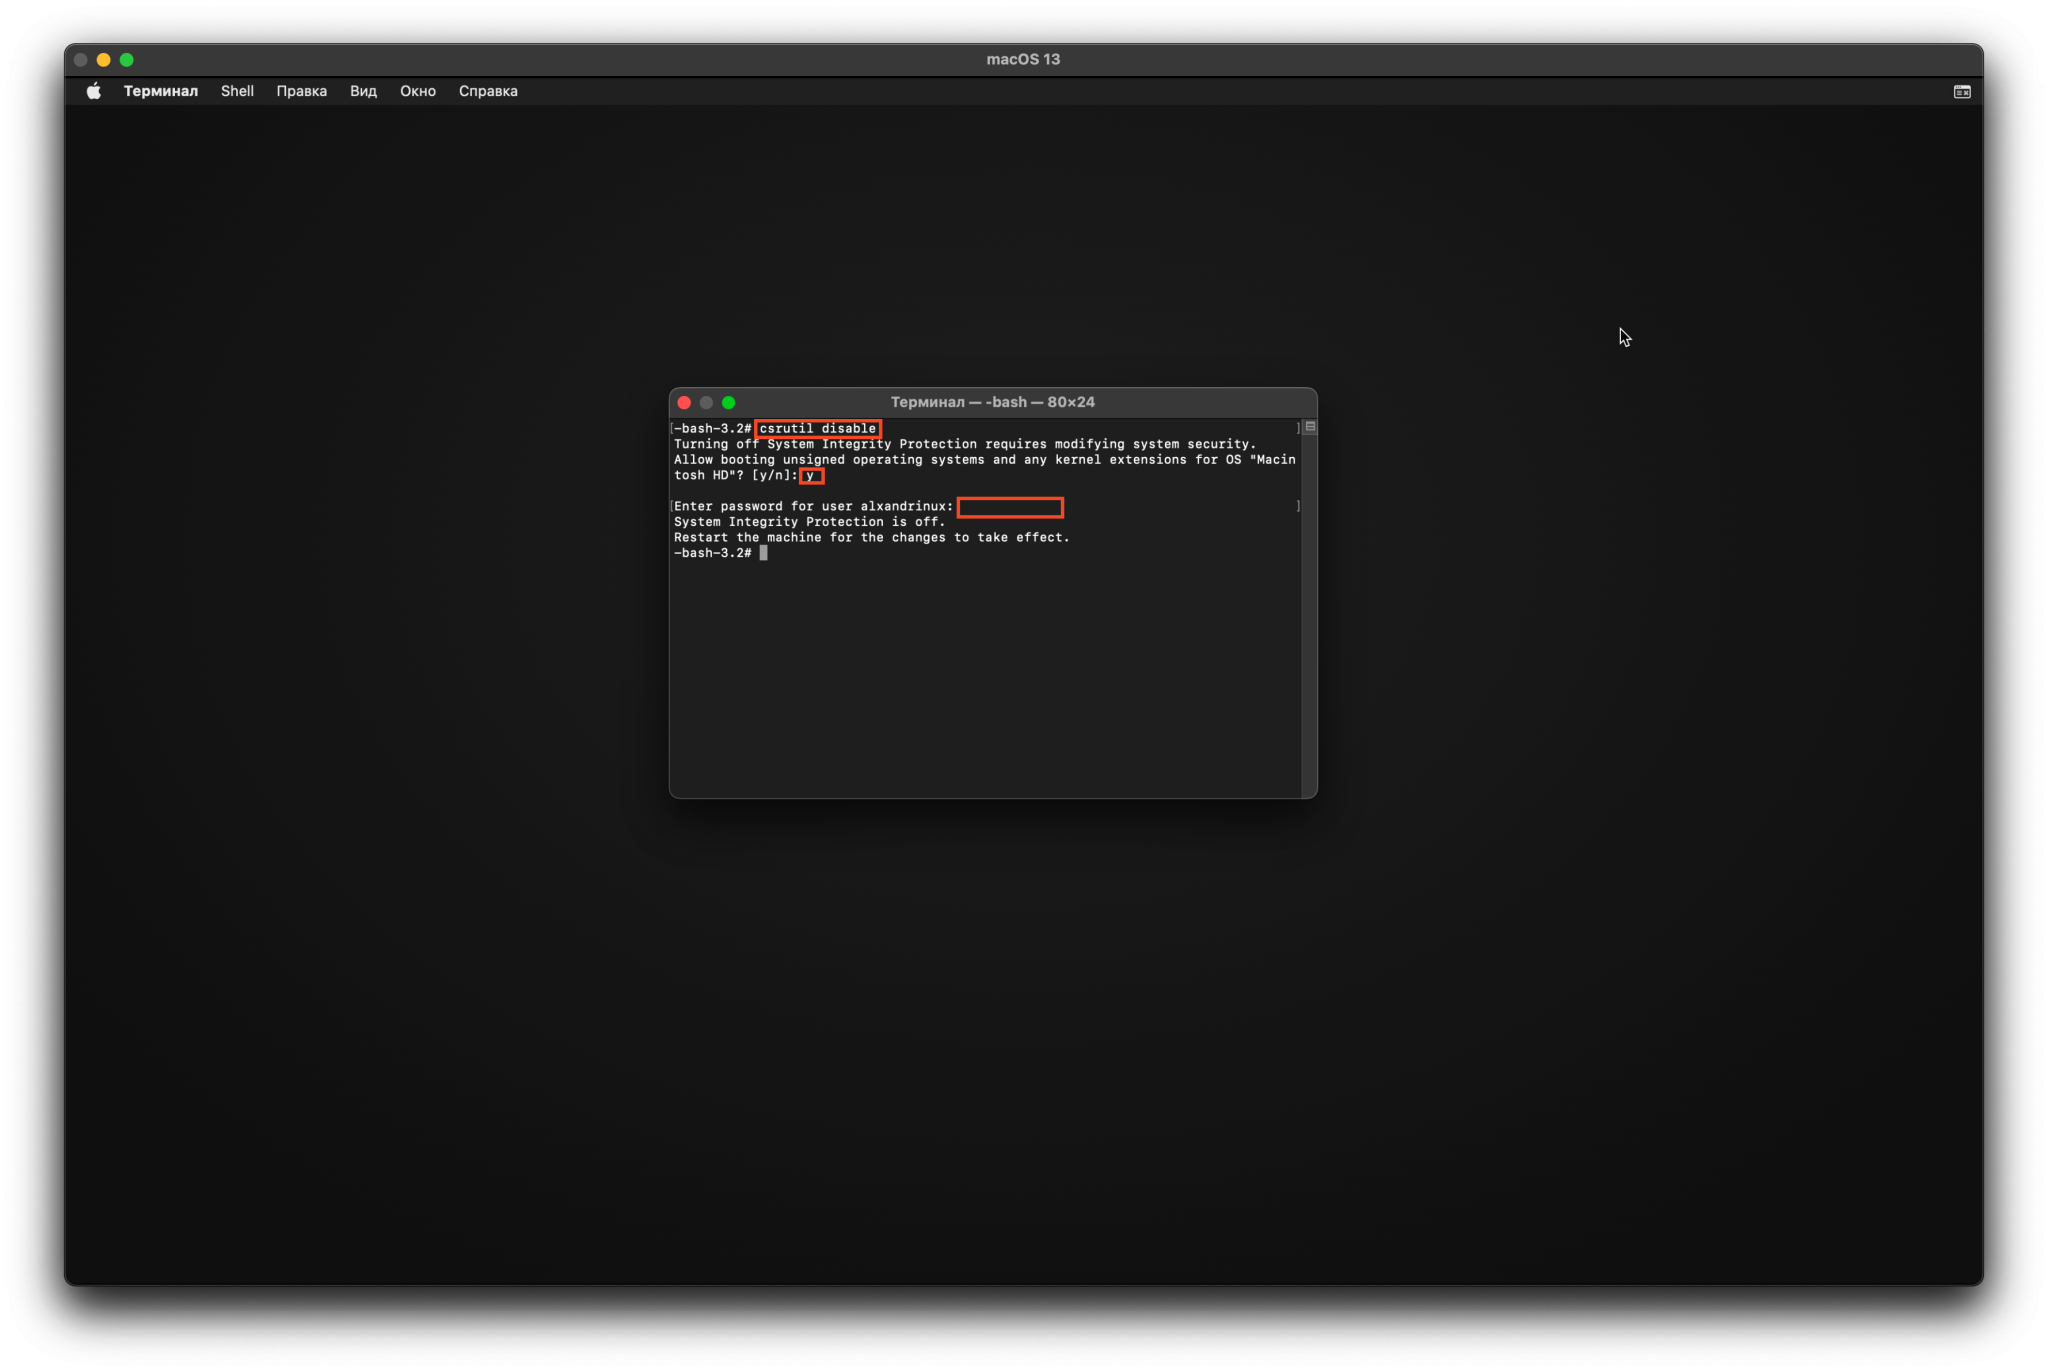Viewport: 2048px width, 1371px height.
Task: Select the bash prompt input line
Action: point(763,552)
